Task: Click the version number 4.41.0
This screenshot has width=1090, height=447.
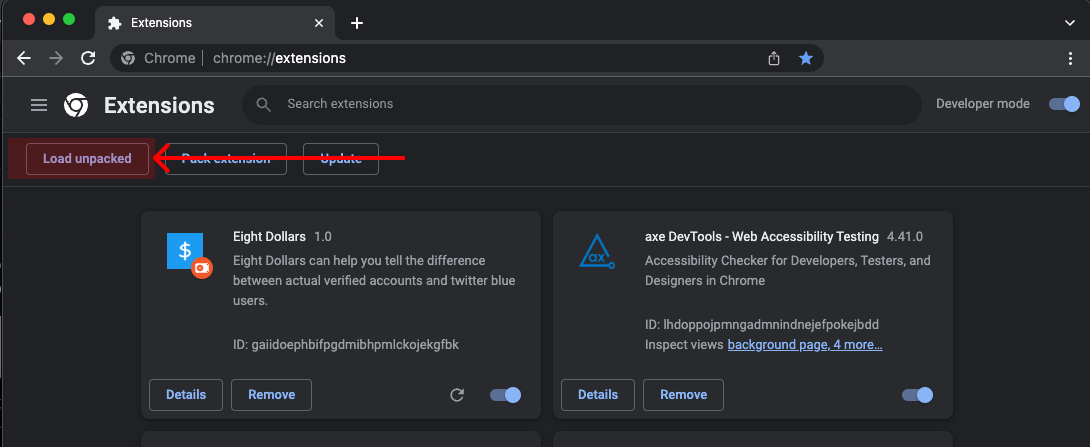Action: click(905, 237)
